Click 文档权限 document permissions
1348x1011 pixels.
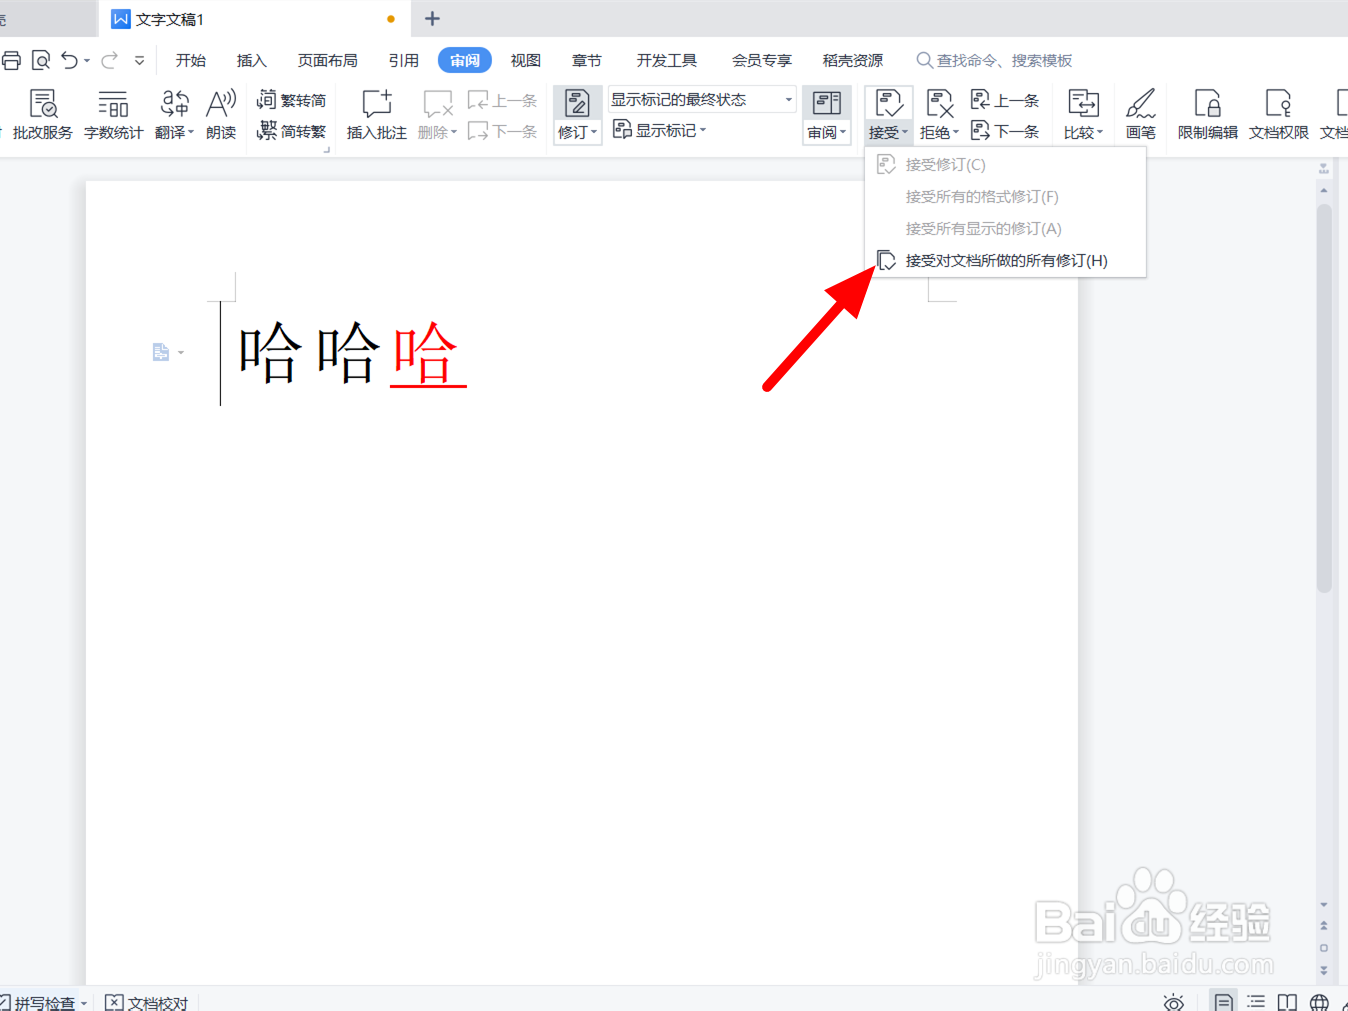coord(1279,115)
